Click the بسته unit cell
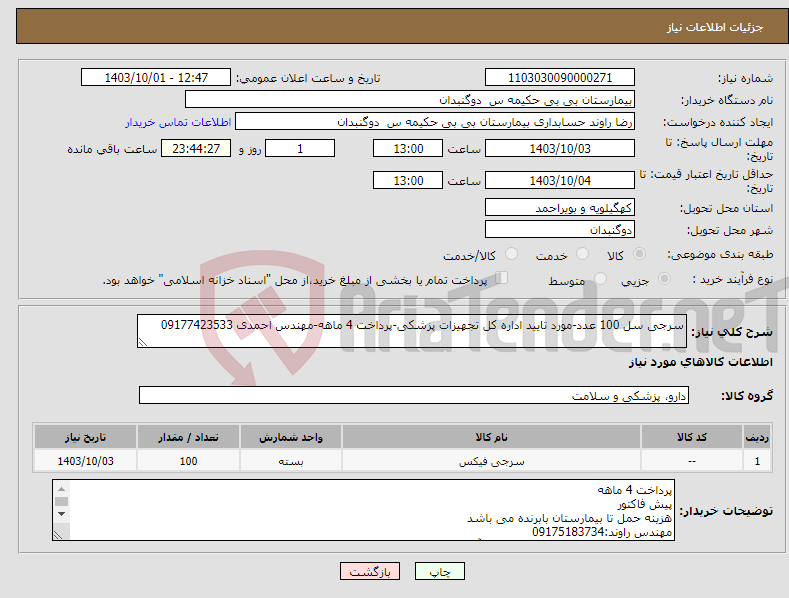Screen dimensions: 789x598 coord(291,461)
